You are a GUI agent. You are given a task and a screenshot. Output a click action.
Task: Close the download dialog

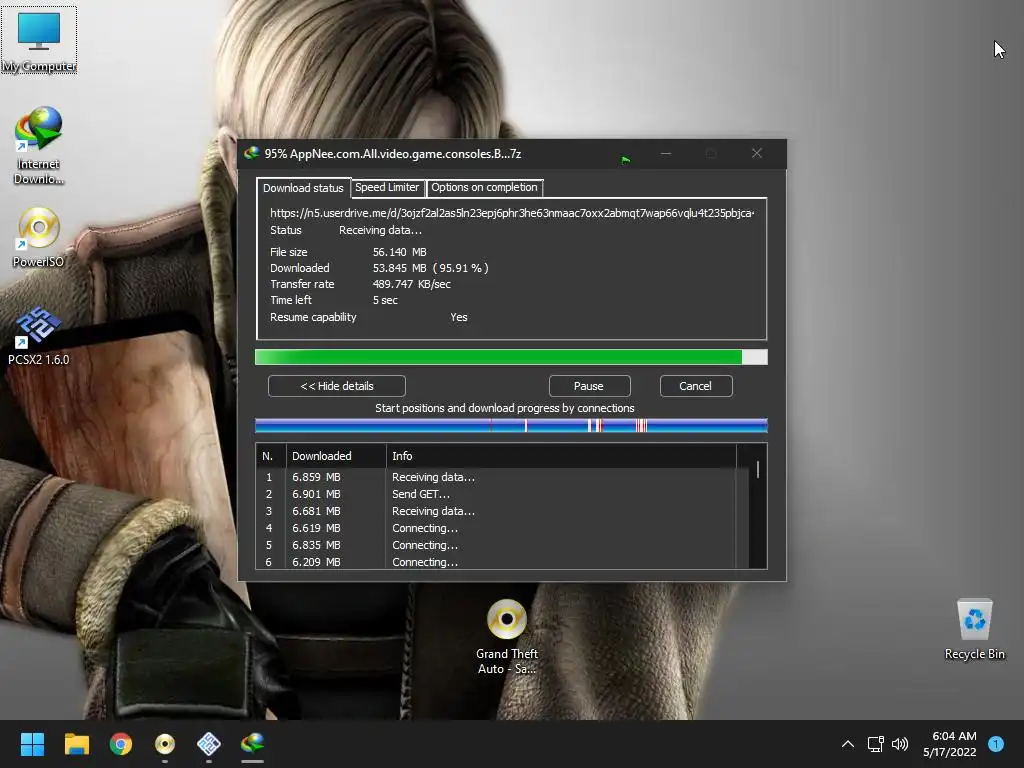(757, 153)
